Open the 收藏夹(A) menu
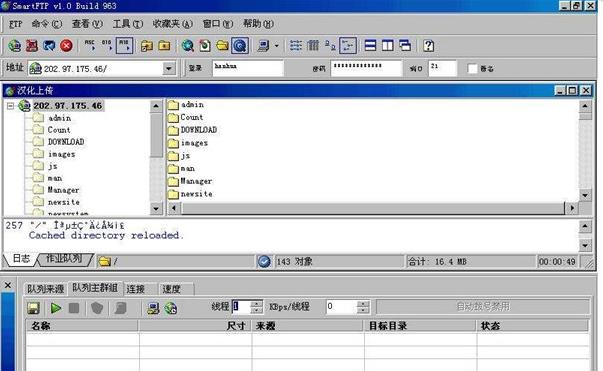Viewport: 603px width, 371px height. click(172, 24)
